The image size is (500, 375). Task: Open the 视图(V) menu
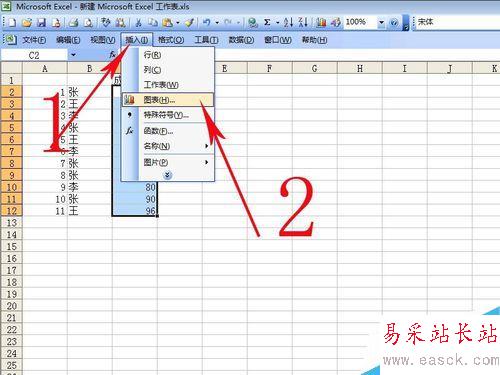tap(103, 40)
